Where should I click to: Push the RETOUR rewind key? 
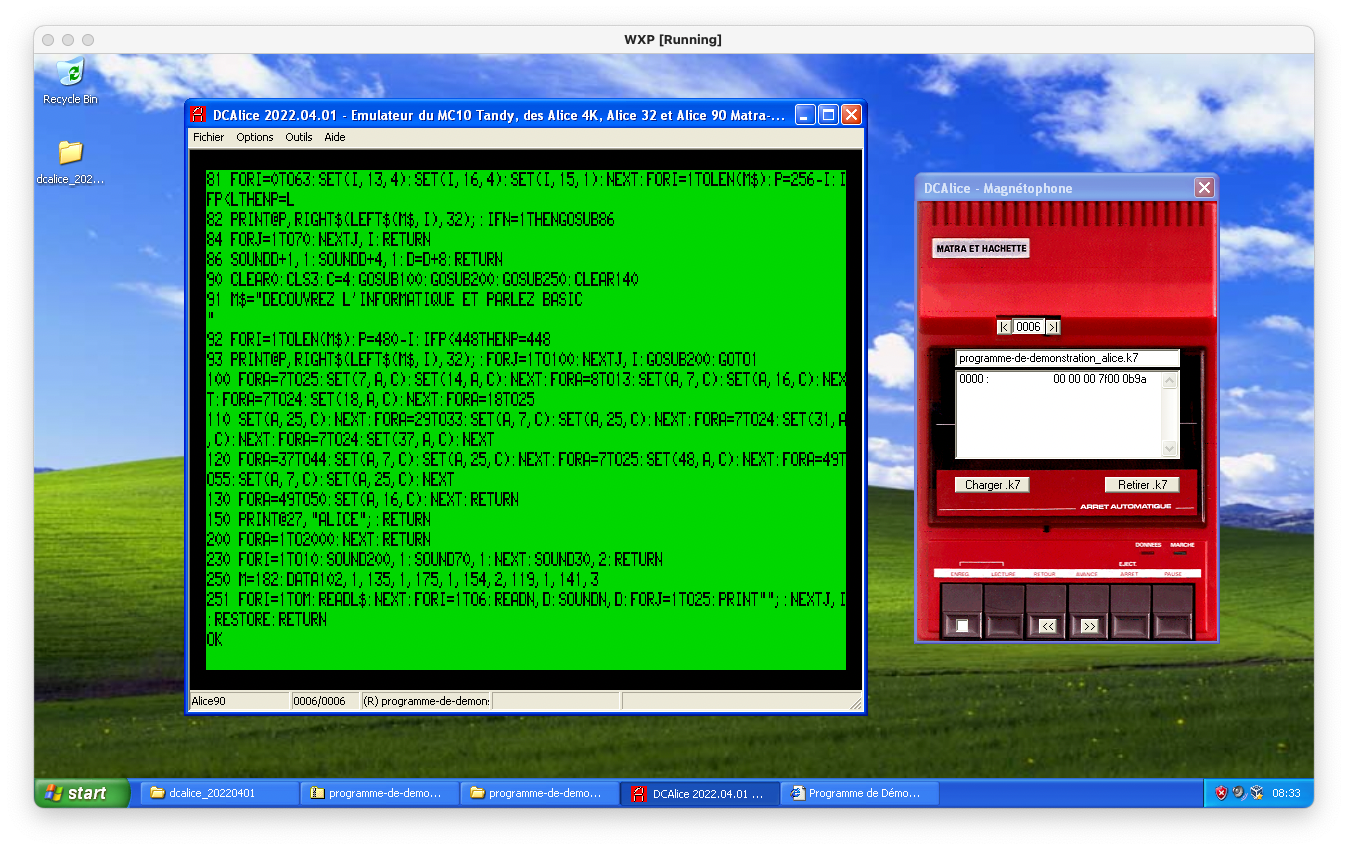point(1047,612)
